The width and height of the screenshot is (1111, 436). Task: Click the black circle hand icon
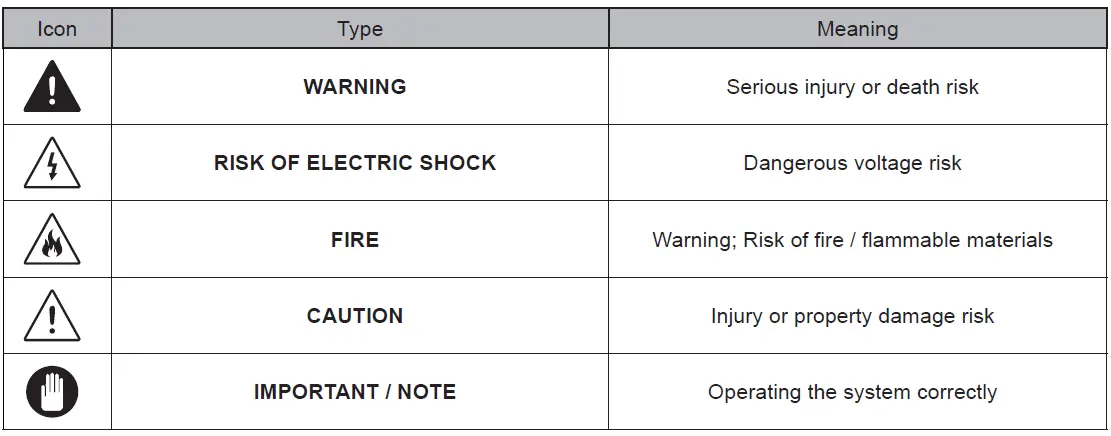click(x=52, y=392)
